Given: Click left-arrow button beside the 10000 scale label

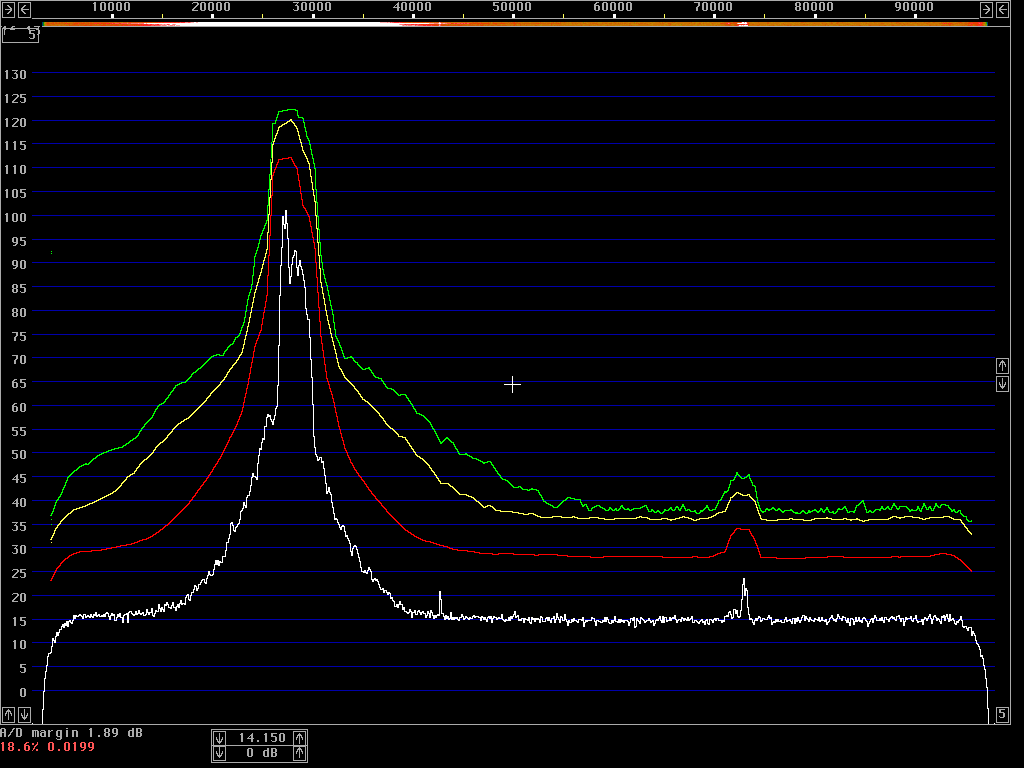Looking at the screenshot, I should (x=24, y=9).
